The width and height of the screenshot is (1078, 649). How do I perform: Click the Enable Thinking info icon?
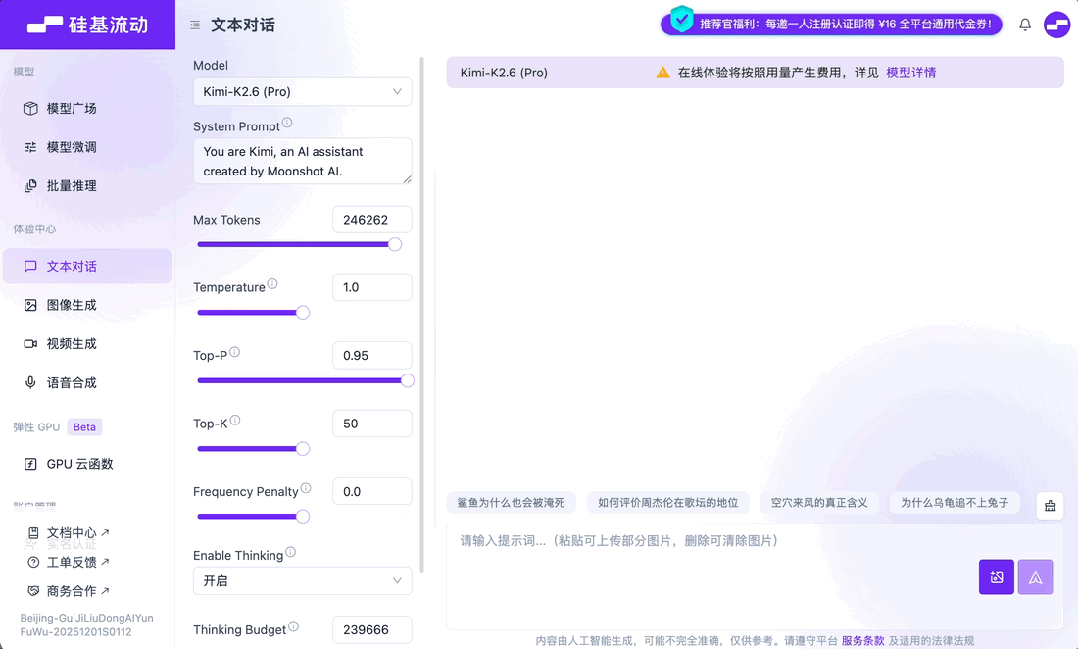click(290, 551)
